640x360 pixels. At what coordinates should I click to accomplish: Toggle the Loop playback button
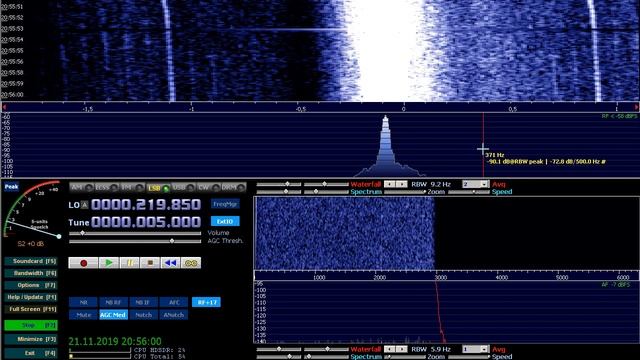point(191,263)
